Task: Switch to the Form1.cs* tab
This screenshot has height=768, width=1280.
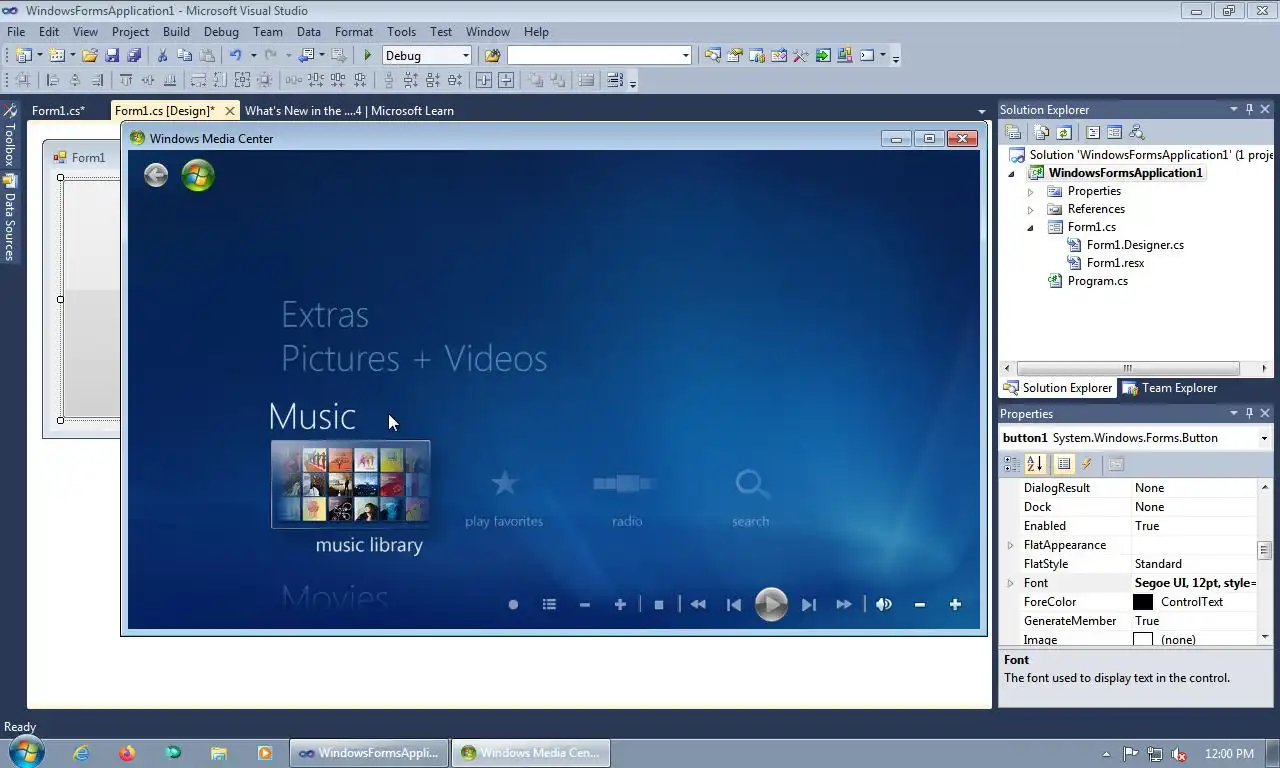Action: pyautogui.click(x=58, y=111)
